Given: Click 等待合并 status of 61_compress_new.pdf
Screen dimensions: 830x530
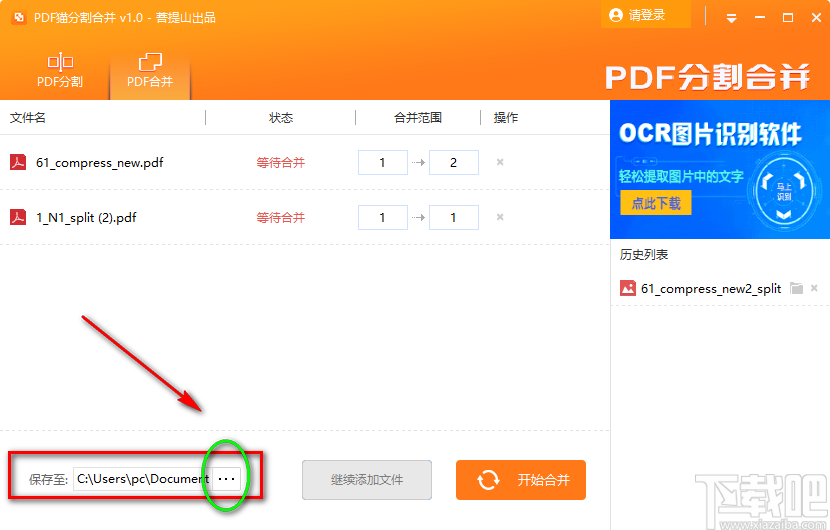Looking at the screenshot, I should pos(281,163).
